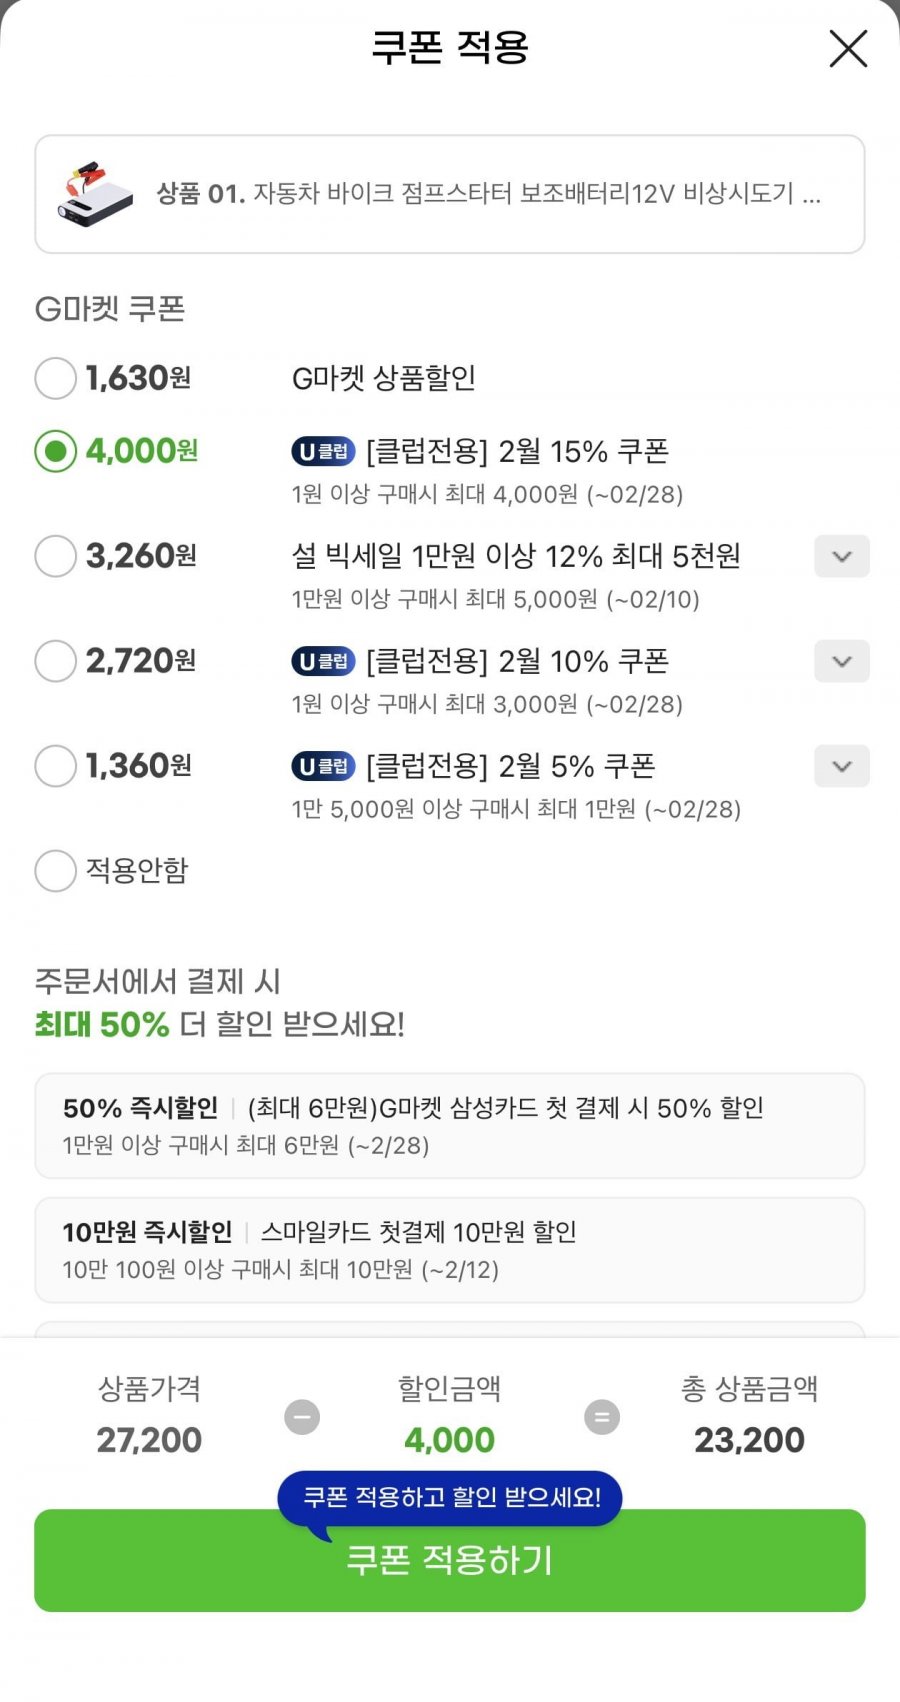
Task: Select the 적용안함 radio option
Action: click(x=56, y=871)
